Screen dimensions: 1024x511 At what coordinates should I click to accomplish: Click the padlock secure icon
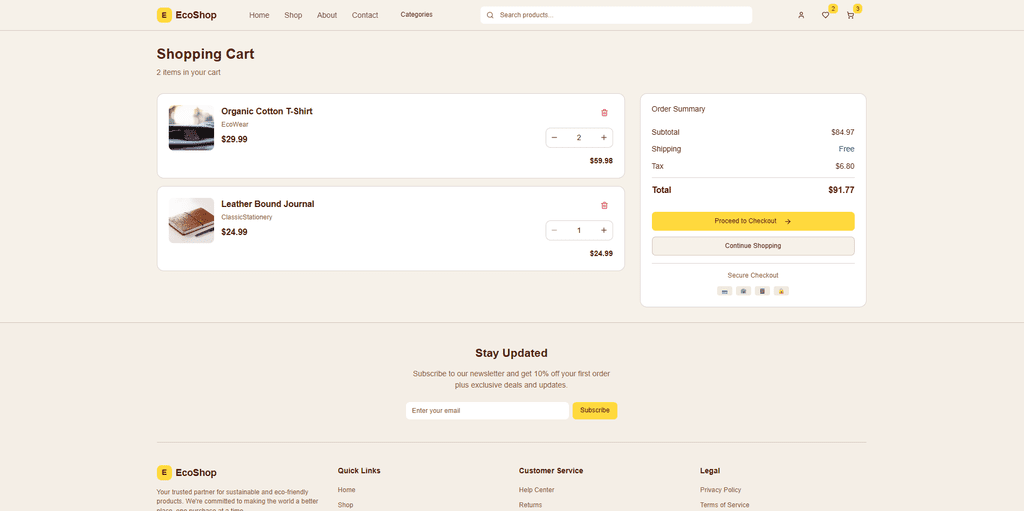click(781, 291)
